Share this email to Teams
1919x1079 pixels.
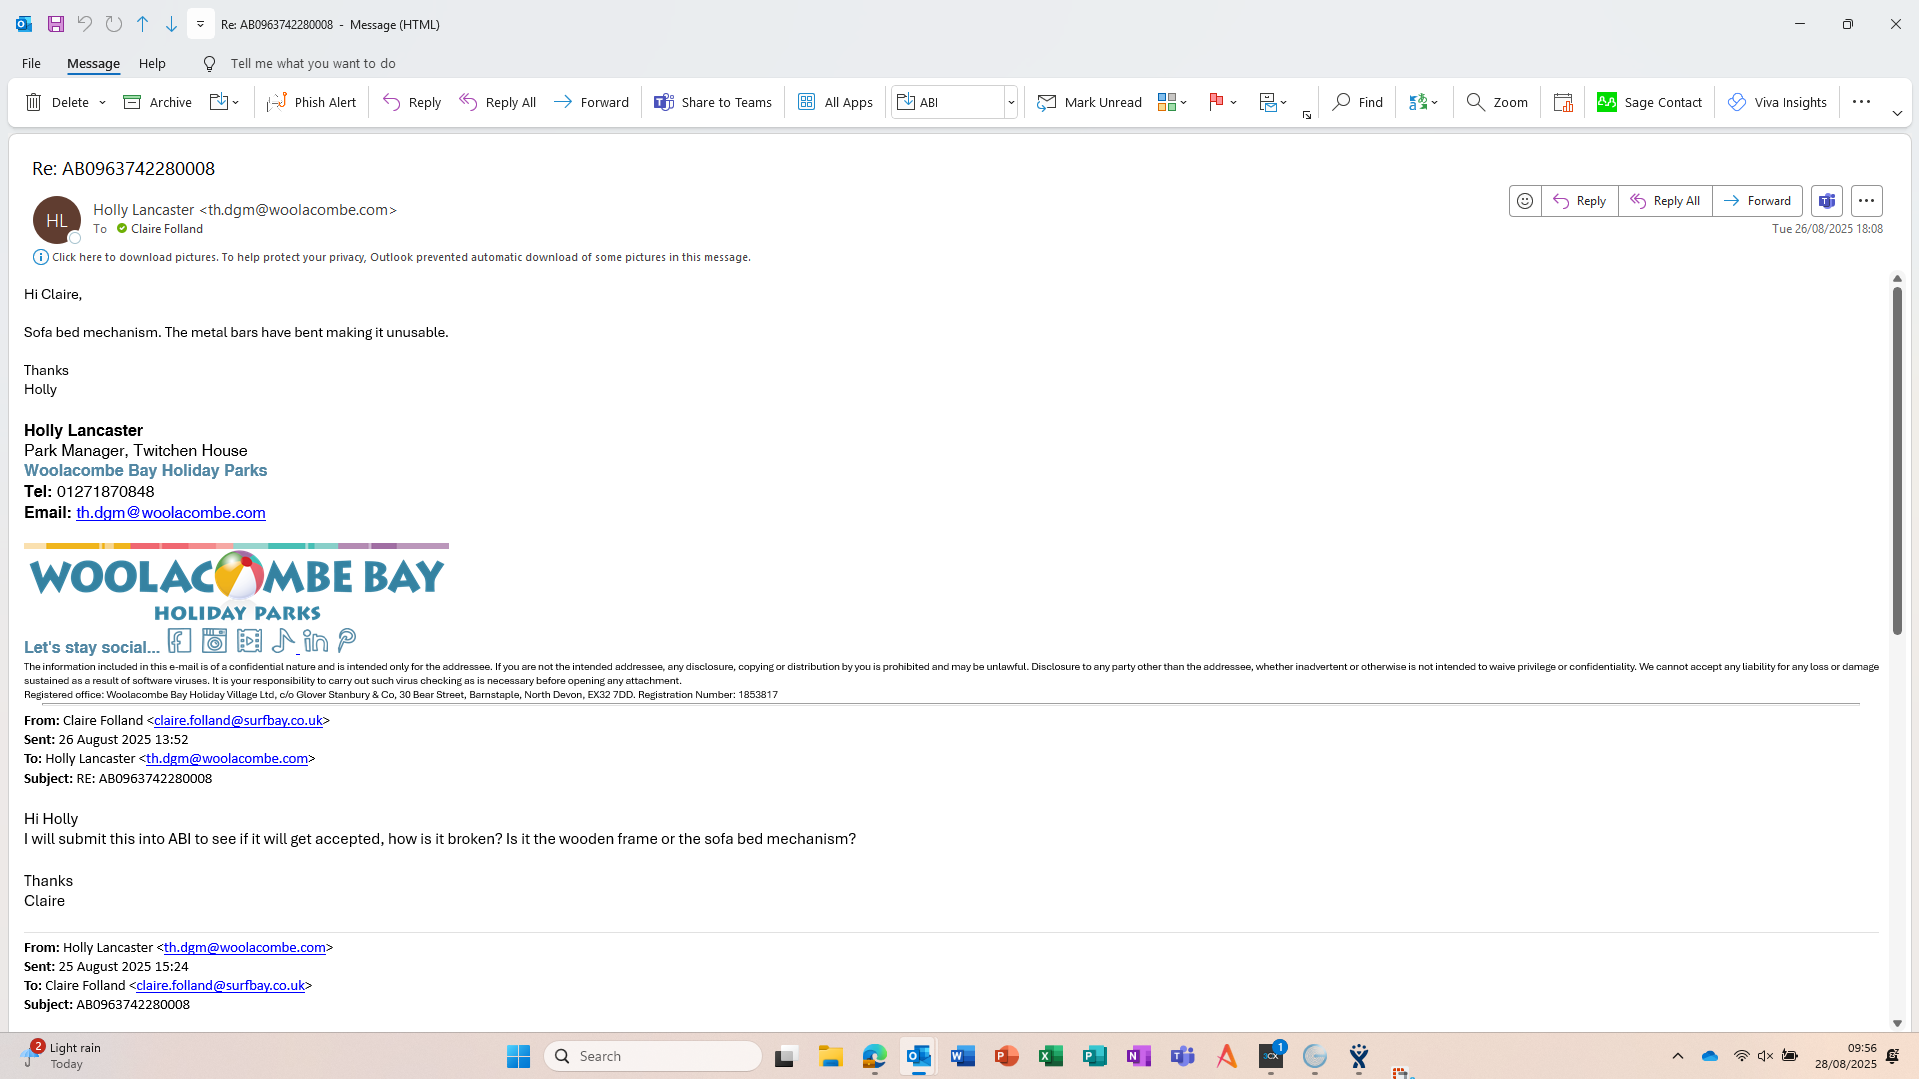[x=713, y=102]
